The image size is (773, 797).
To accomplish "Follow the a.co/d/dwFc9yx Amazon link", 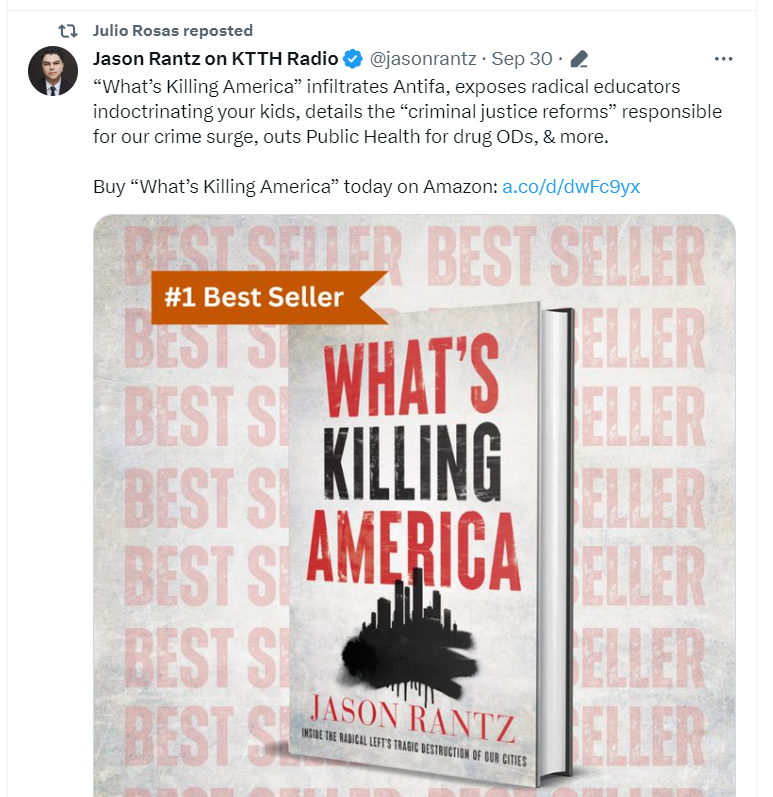I will (570, 187).
